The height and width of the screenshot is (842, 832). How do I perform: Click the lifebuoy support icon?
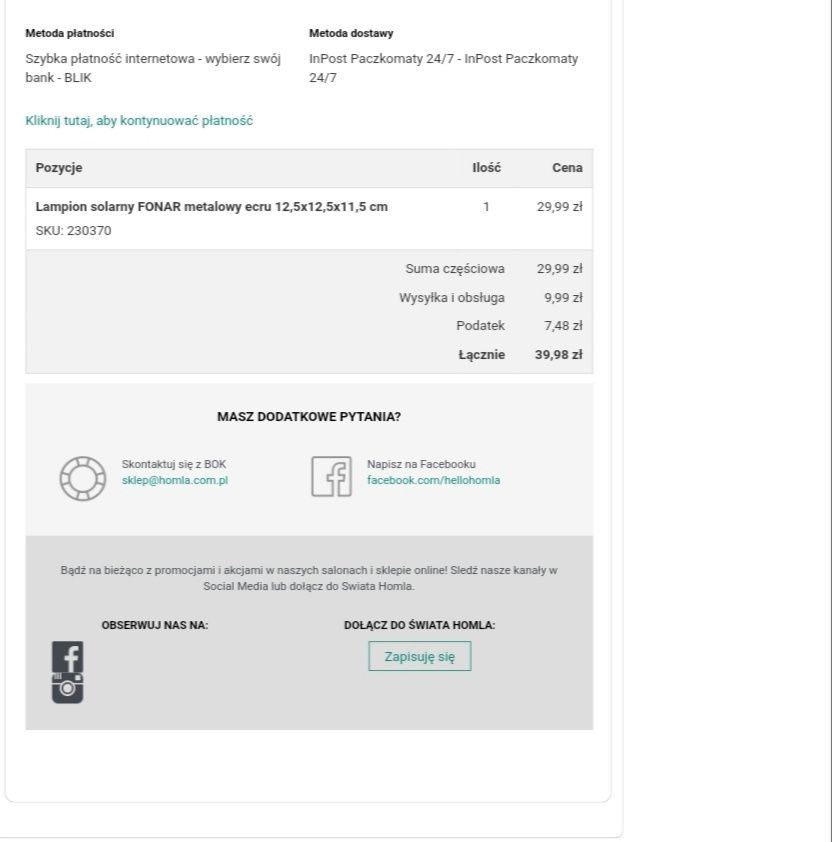tap(83, 478)
